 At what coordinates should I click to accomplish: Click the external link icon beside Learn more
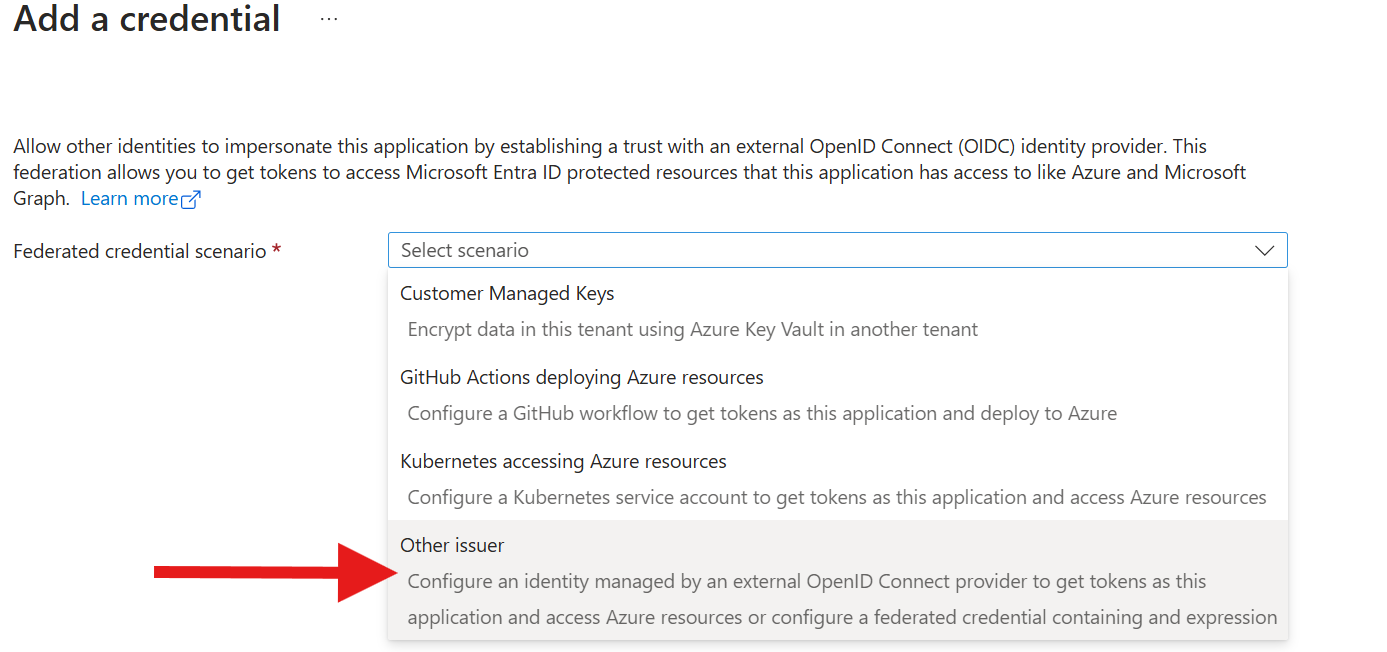click(x=191, y=199)
